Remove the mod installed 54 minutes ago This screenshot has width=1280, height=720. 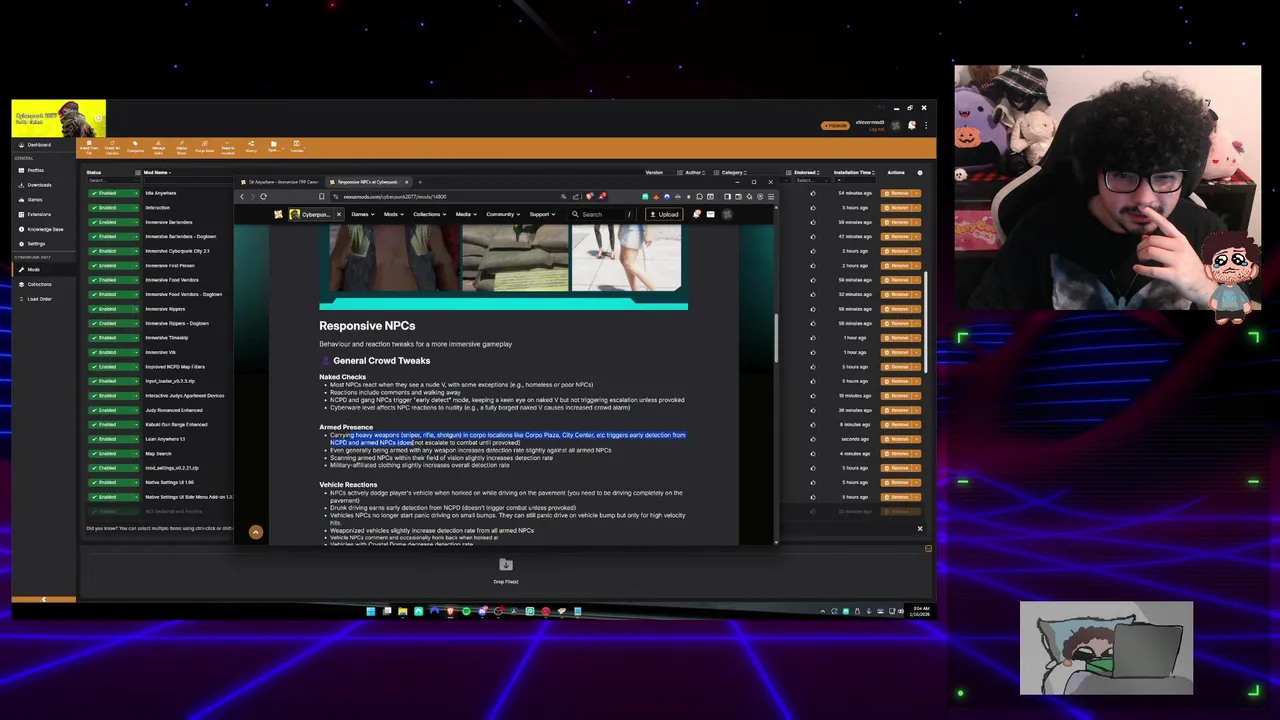898,193
